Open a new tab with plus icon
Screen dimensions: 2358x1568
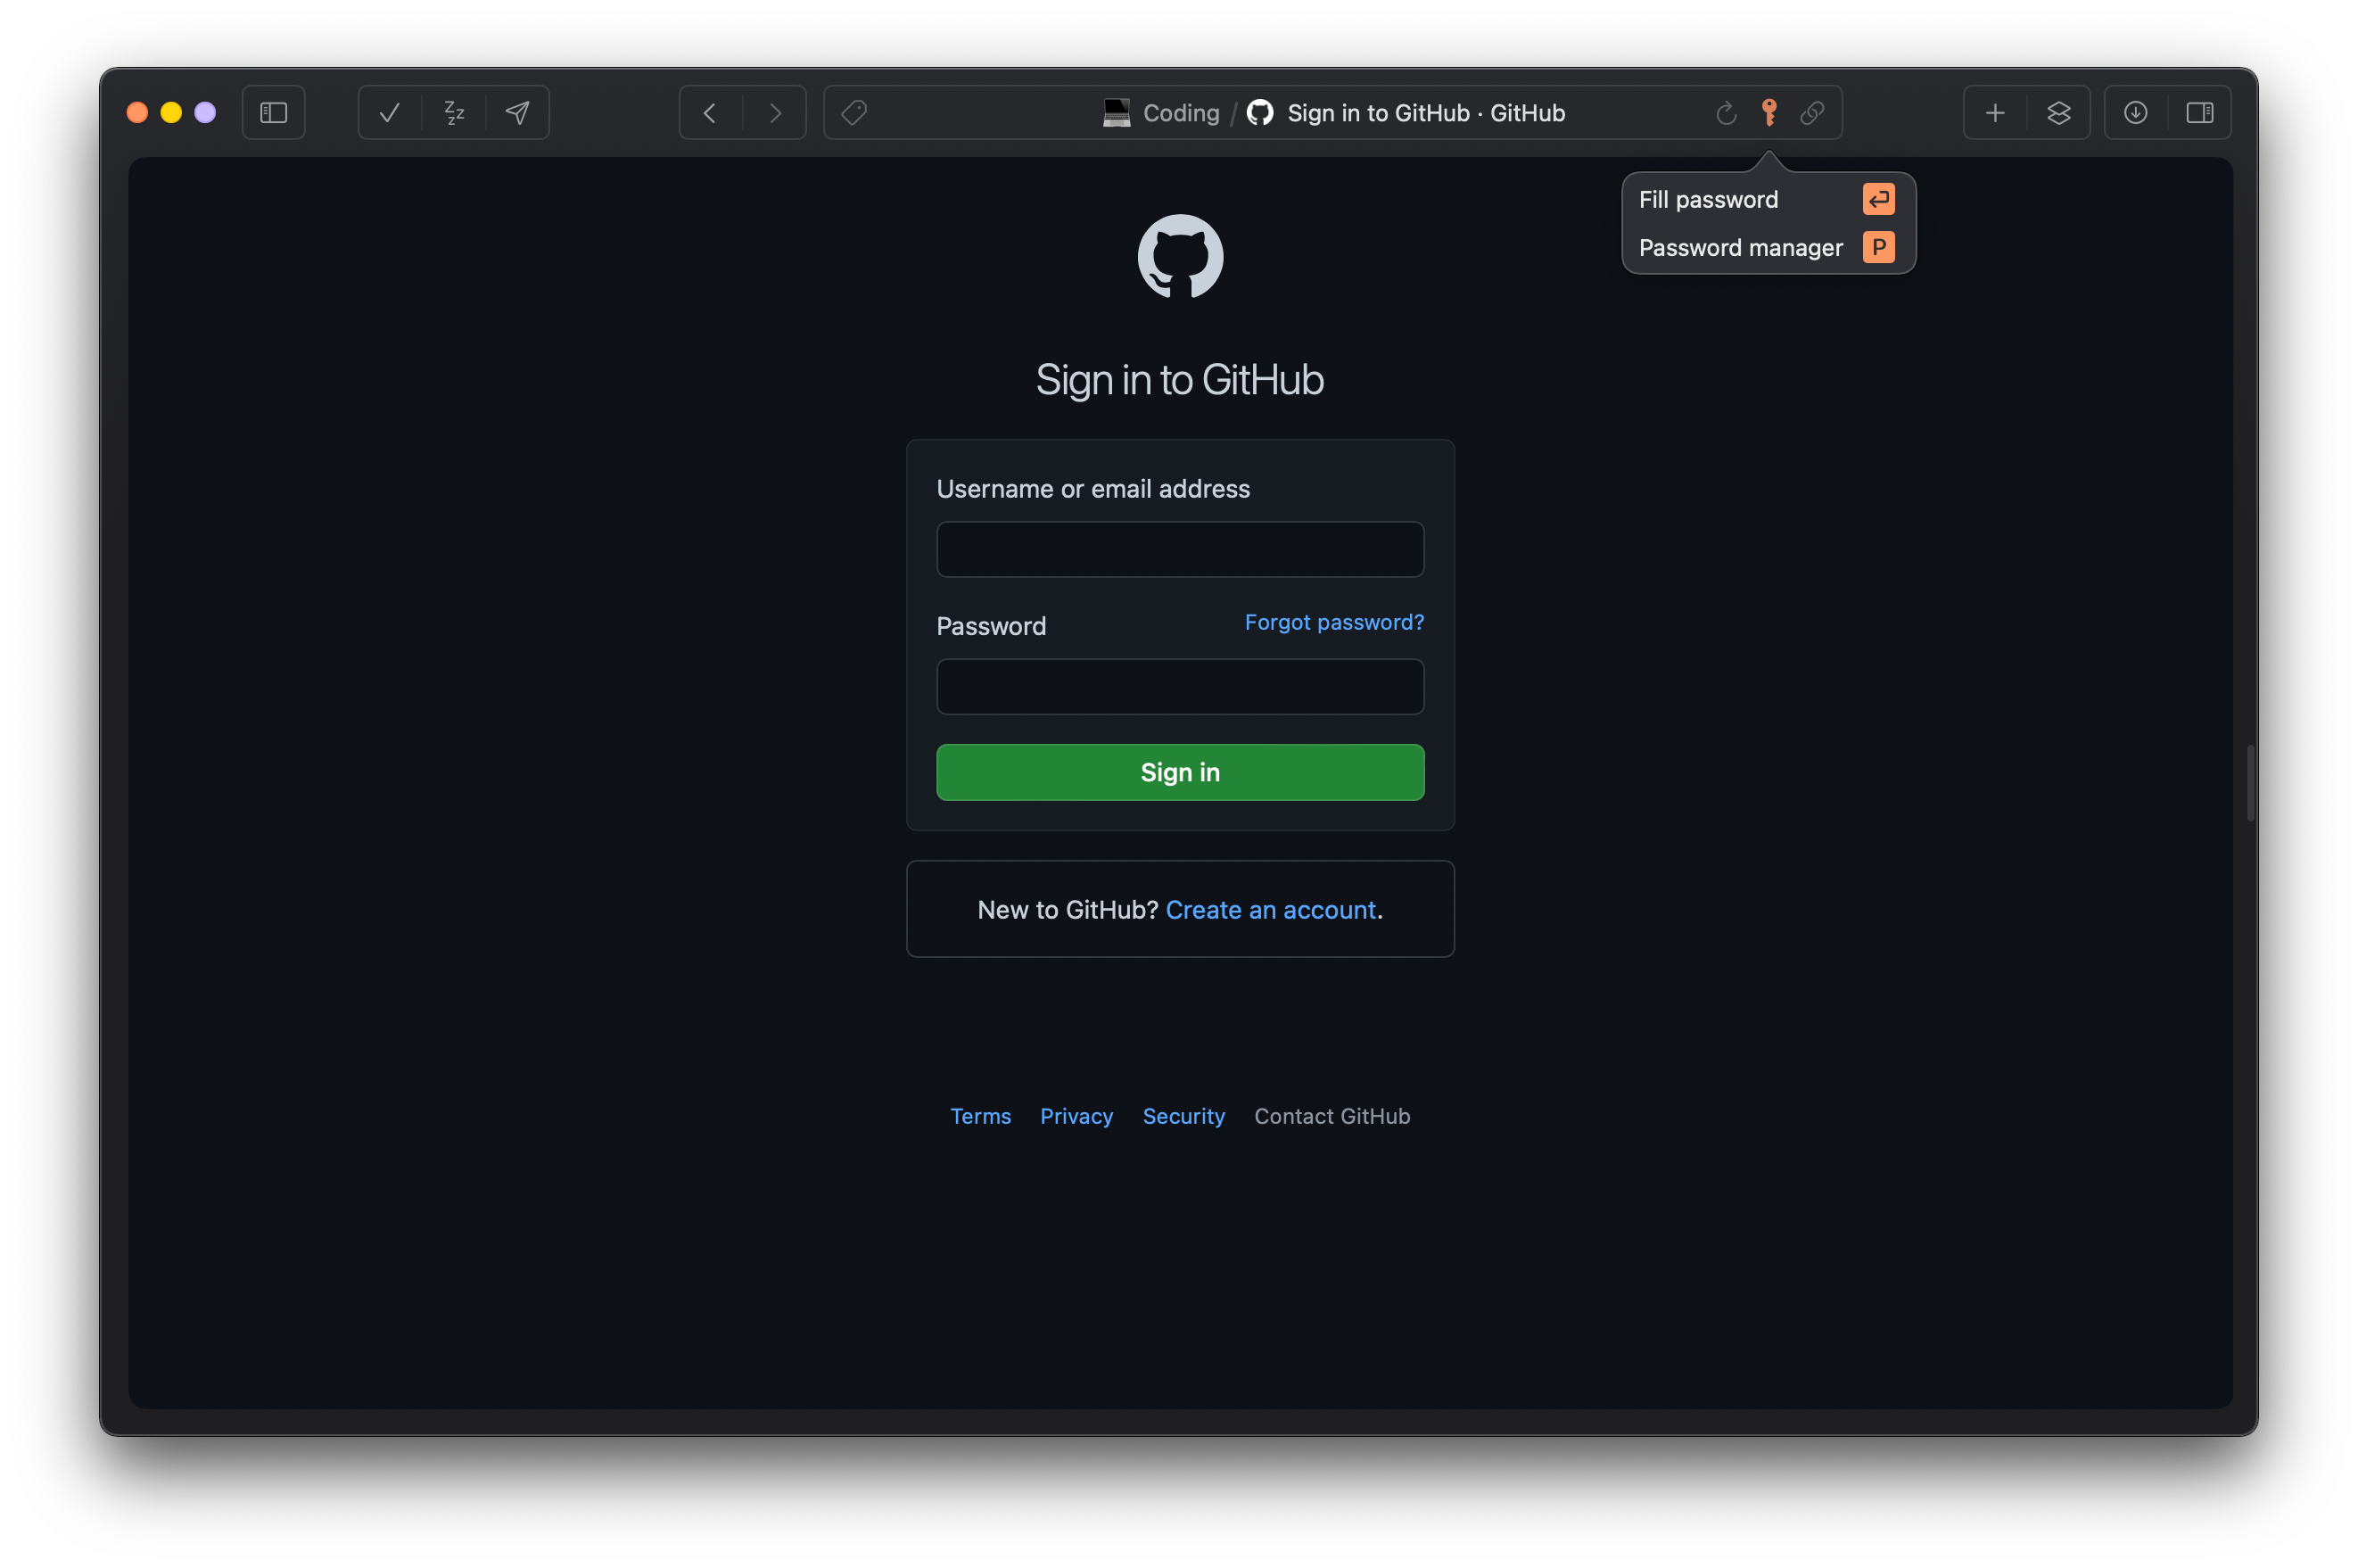[1995, 113]
